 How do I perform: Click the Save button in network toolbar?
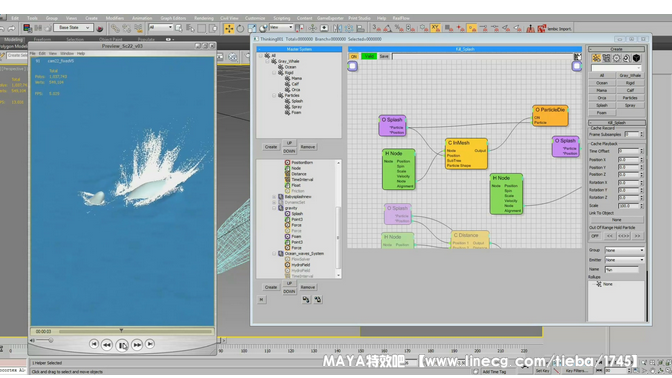click(384, 56)
